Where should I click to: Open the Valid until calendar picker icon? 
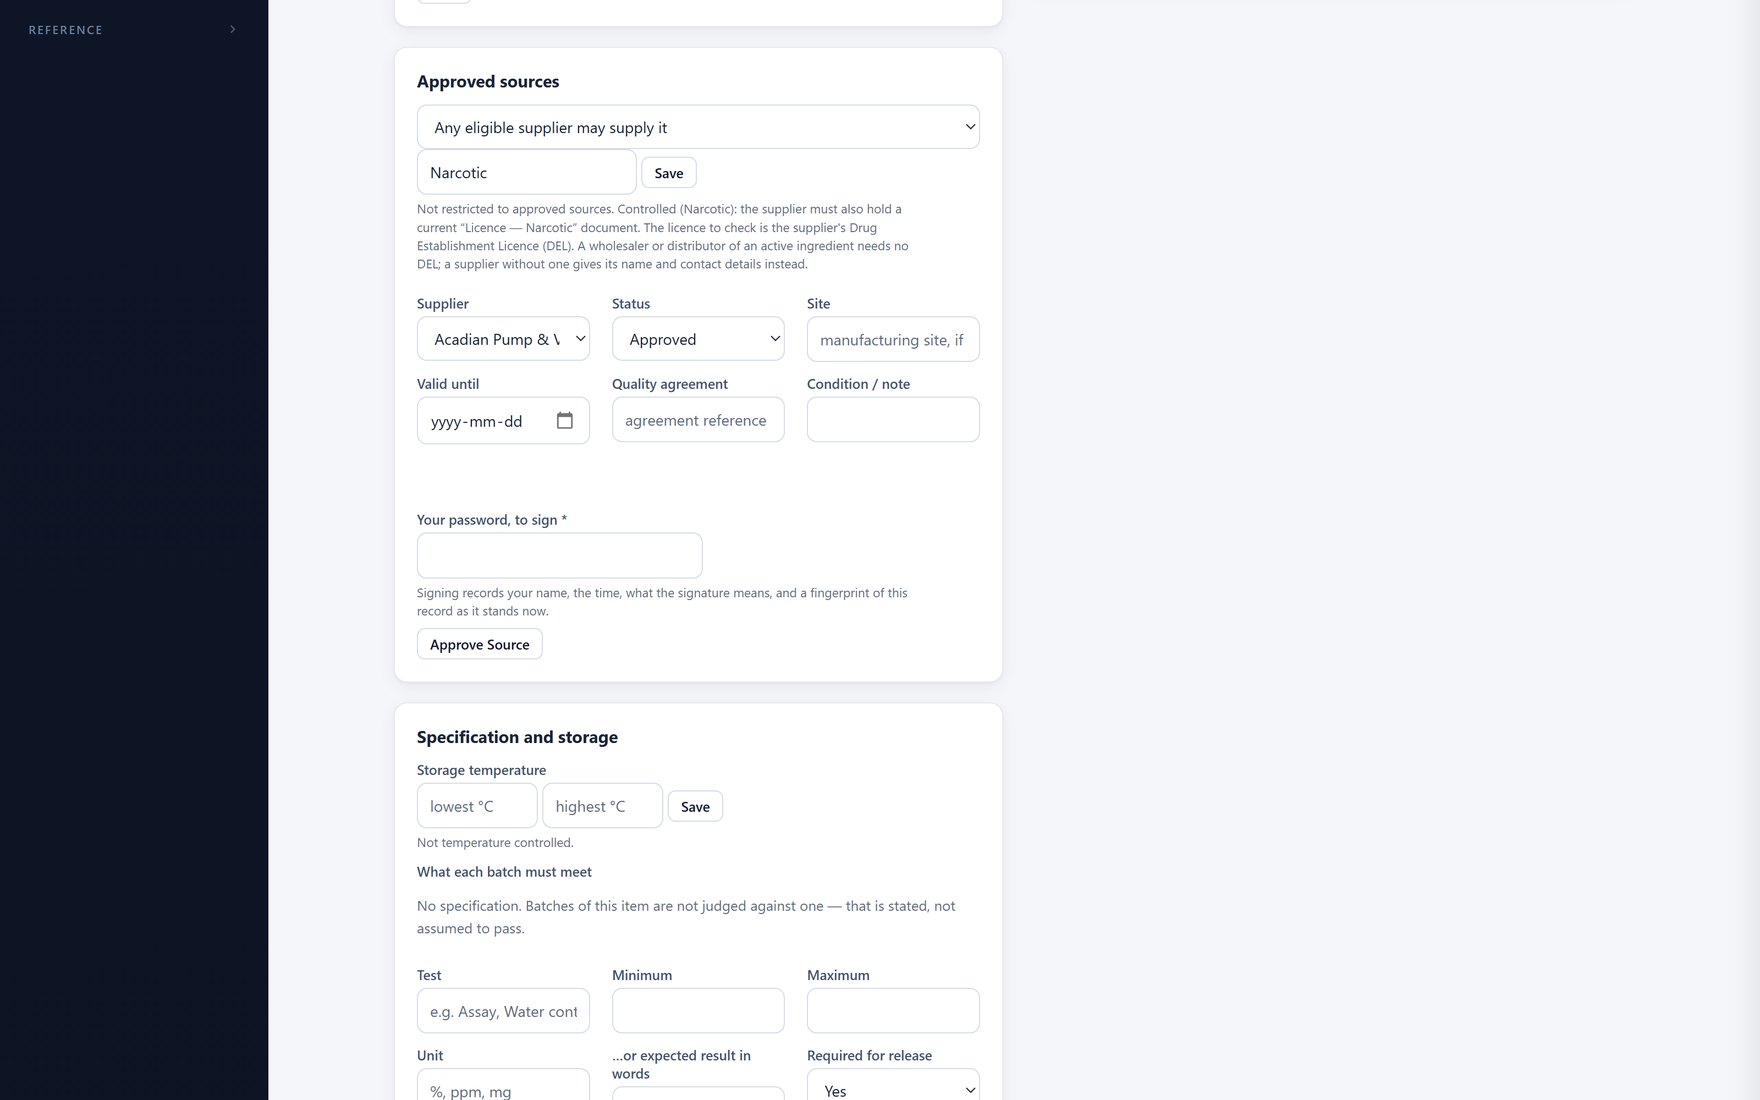coord(565,421)
